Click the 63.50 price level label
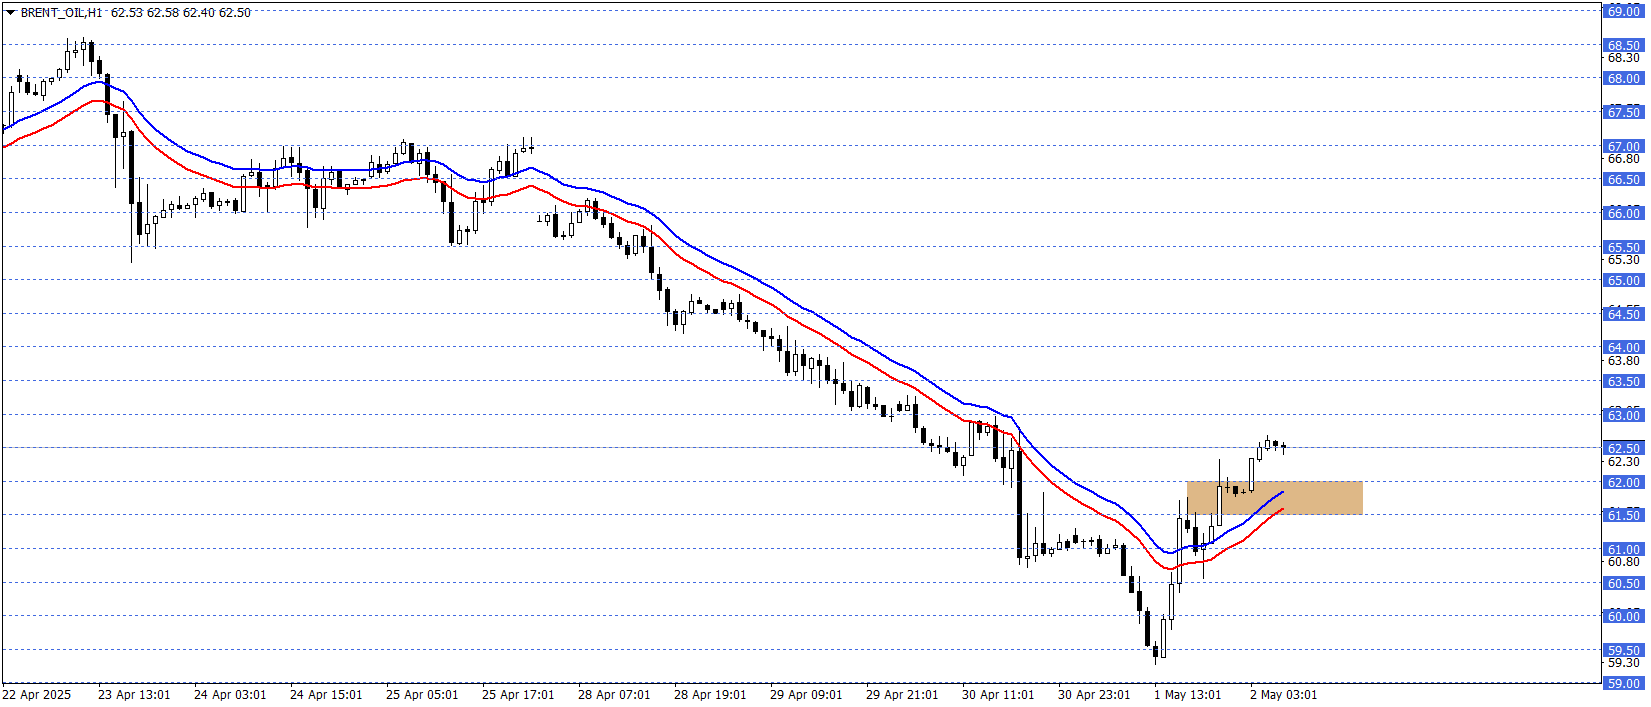Screen dimensions: 1651x707 pyautogui.click(x=1623, y=381)
